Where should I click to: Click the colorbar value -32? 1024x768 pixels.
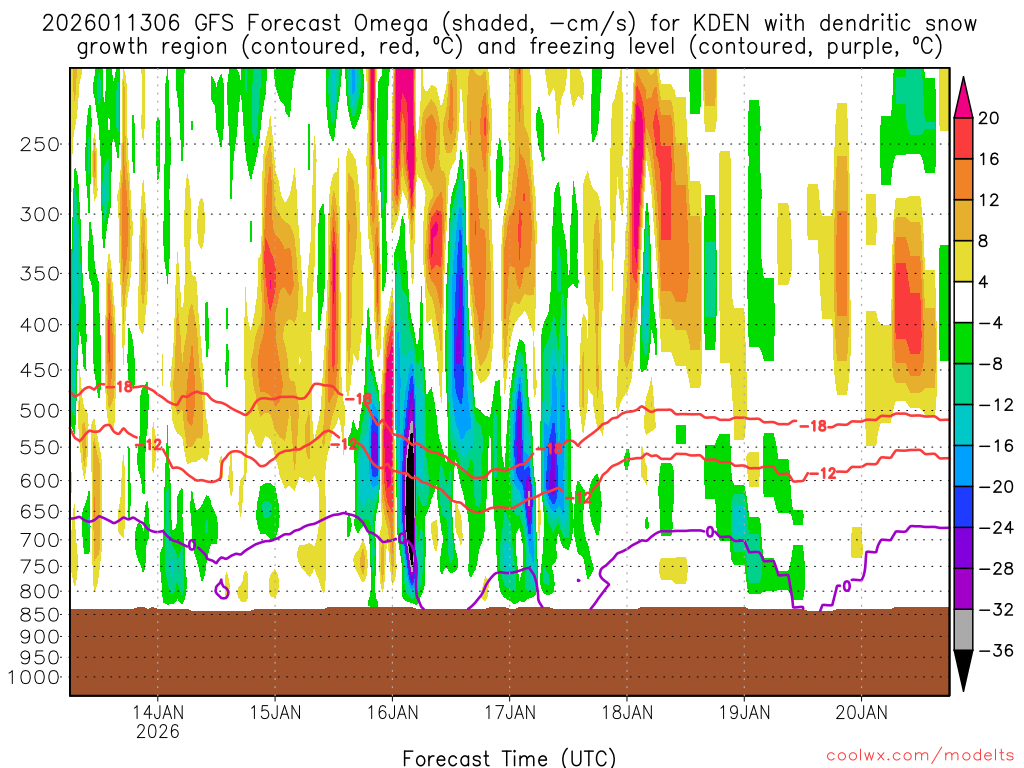(x=995, y=610)
